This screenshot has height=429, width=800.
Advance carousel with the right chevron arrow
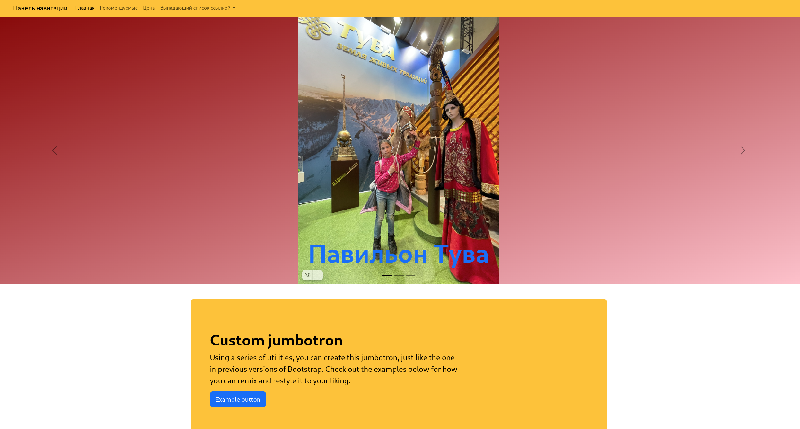tap(743, 150)
